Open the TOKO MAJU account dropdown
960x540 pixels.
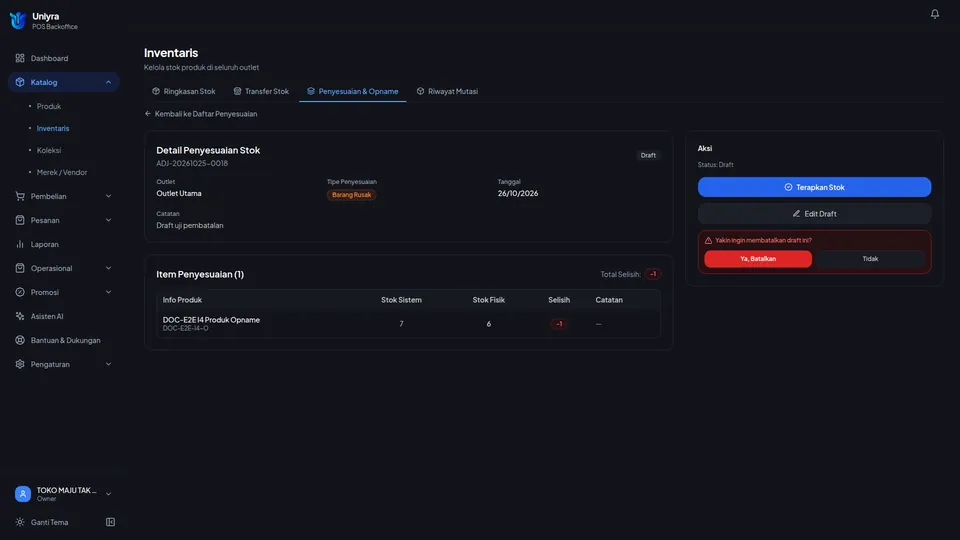64,493
